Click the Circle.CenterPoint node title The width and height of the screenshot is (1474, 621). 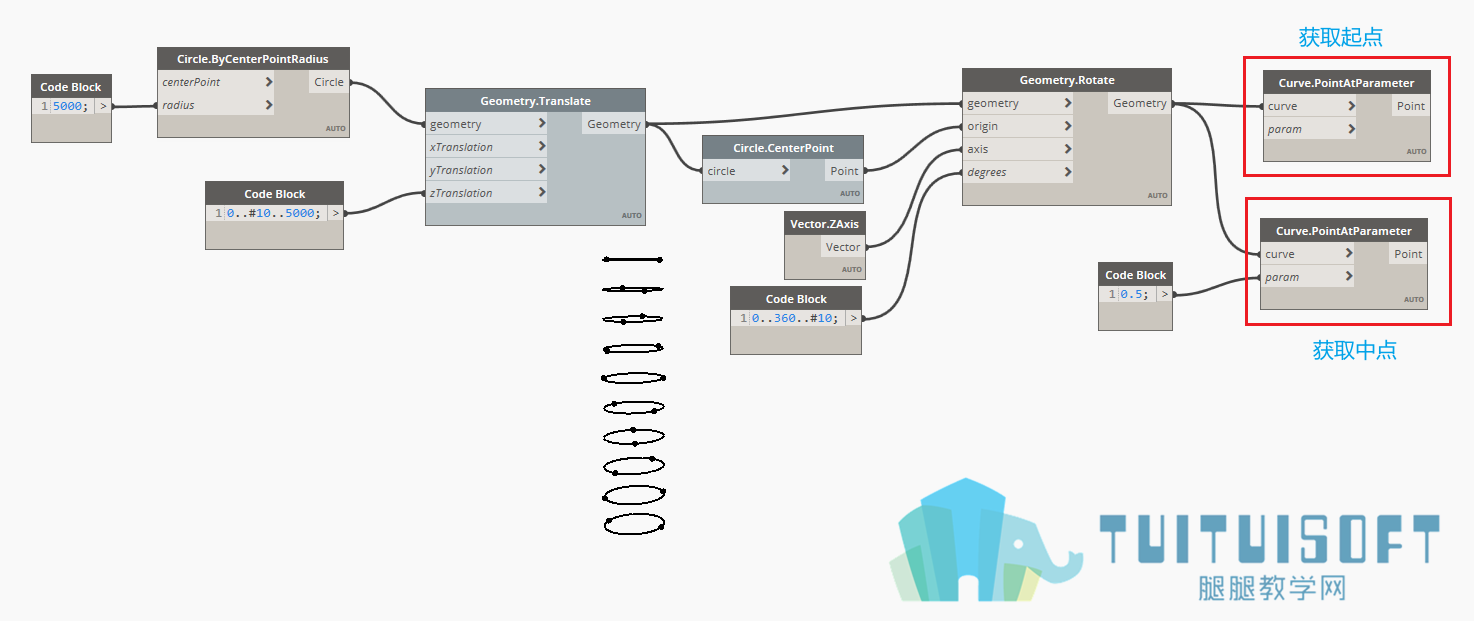[783, 148]
